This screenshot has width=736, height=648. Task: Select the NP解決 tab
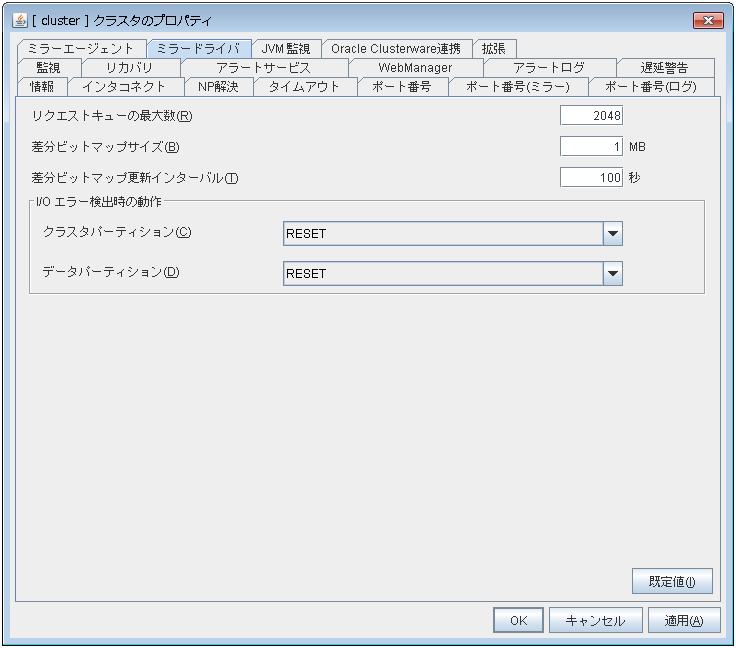pos(218,86)
